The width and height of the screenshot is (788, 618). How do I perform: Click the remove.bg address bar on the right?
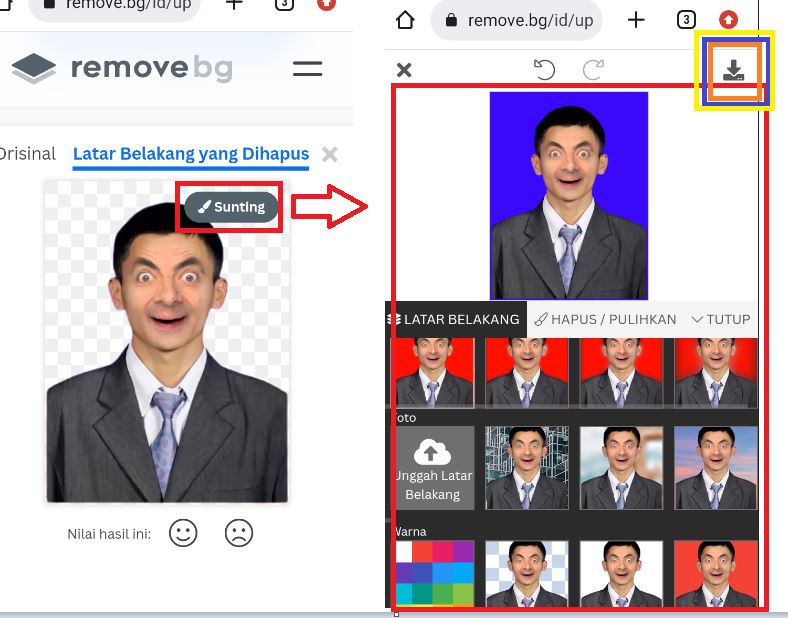point(517,21)
